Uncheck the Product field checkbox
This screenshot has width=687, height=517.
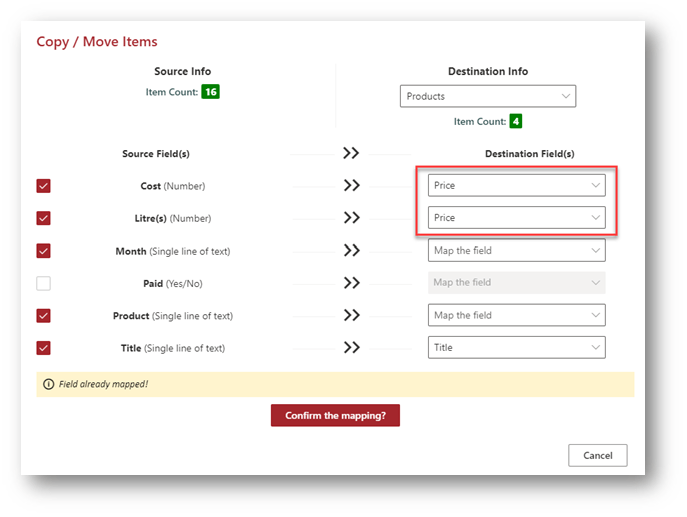pos(43,316)
